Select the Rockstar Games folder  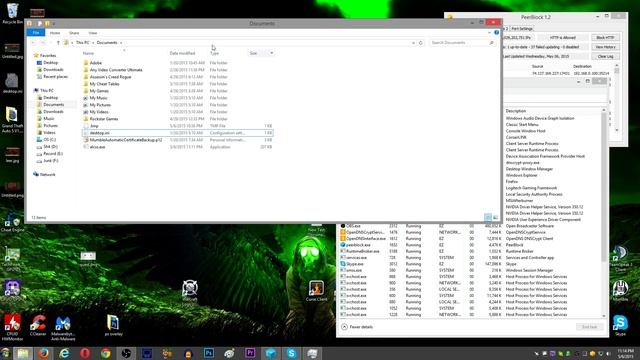tap(104, 119)
